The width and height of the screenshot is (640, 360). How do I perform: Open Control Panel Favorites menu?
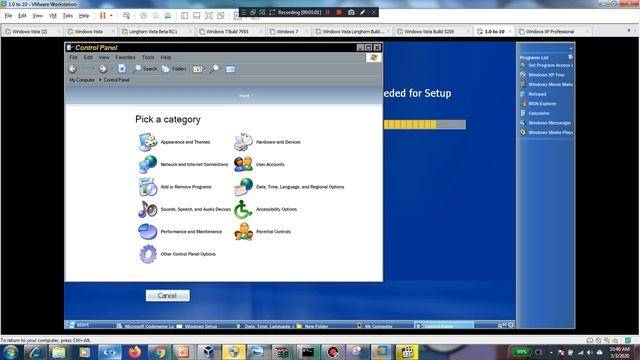125,58
